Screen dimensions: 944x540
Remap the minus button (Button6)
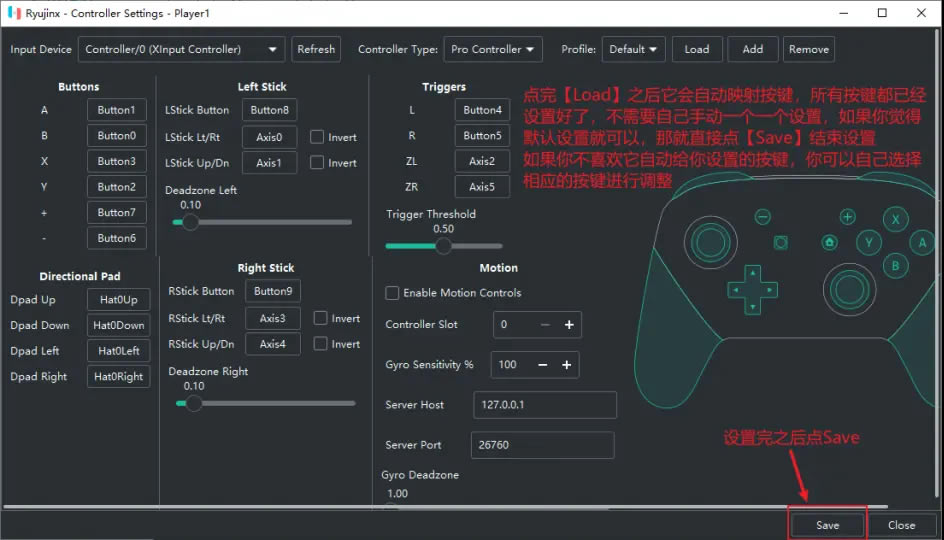117,238
